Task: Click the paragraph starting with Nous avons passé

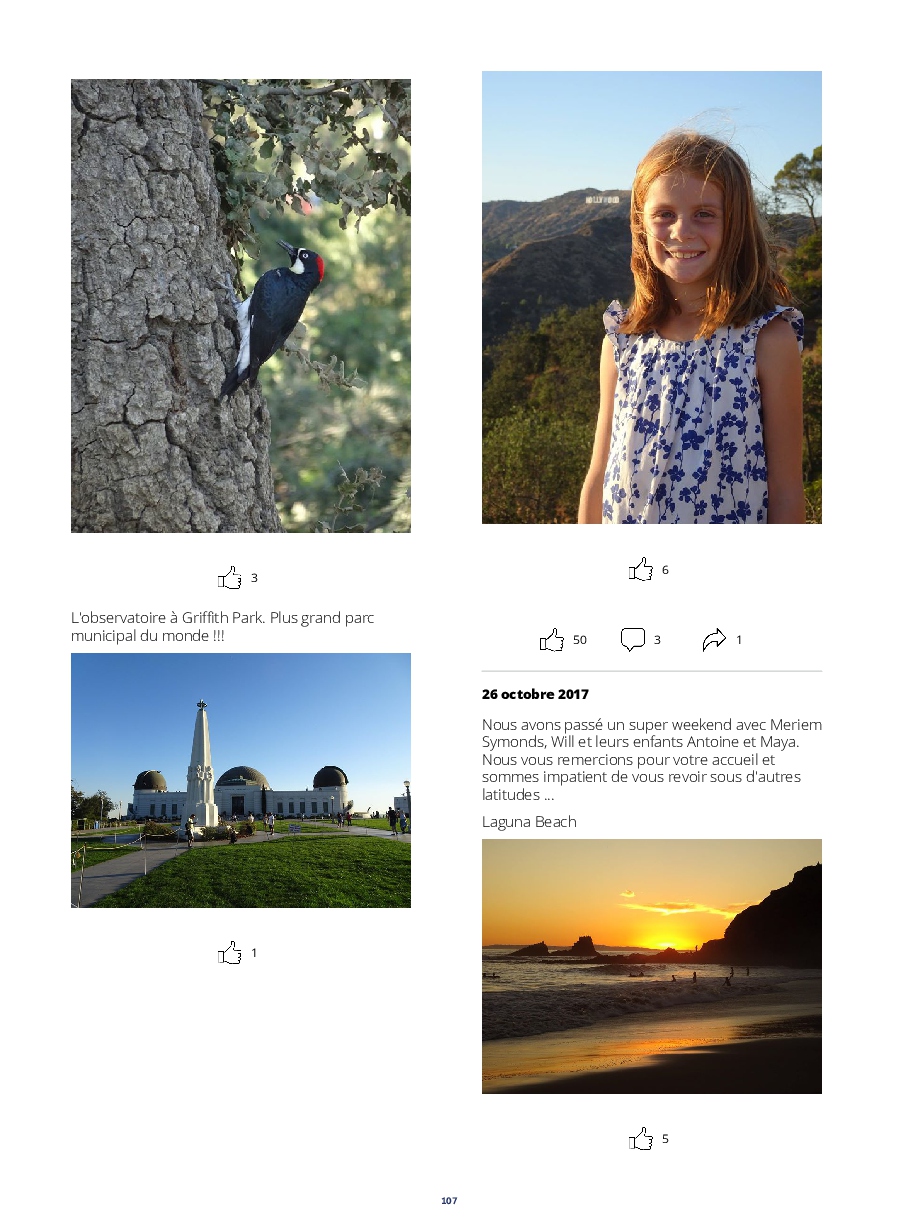Action: 651,759
